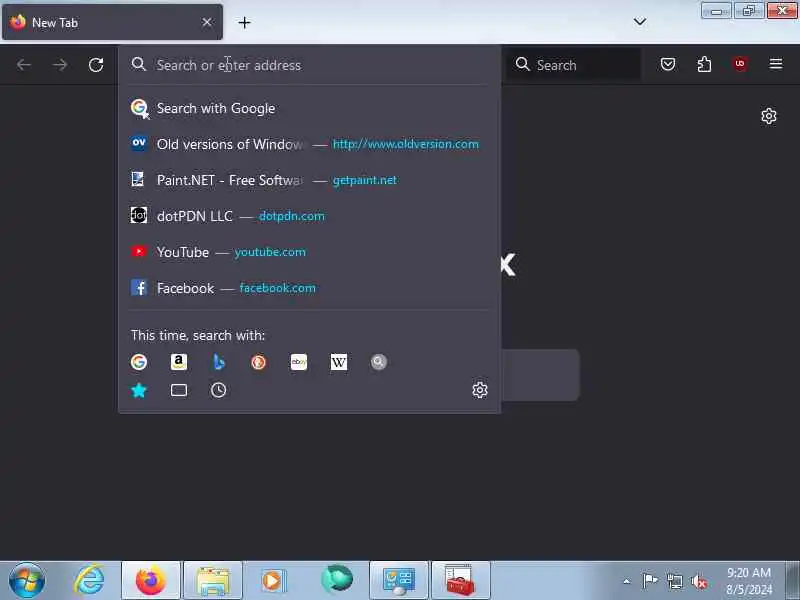Expand the list all tabs chevron
The height and width of the screenshot is (600, 800).
[640, 21]
